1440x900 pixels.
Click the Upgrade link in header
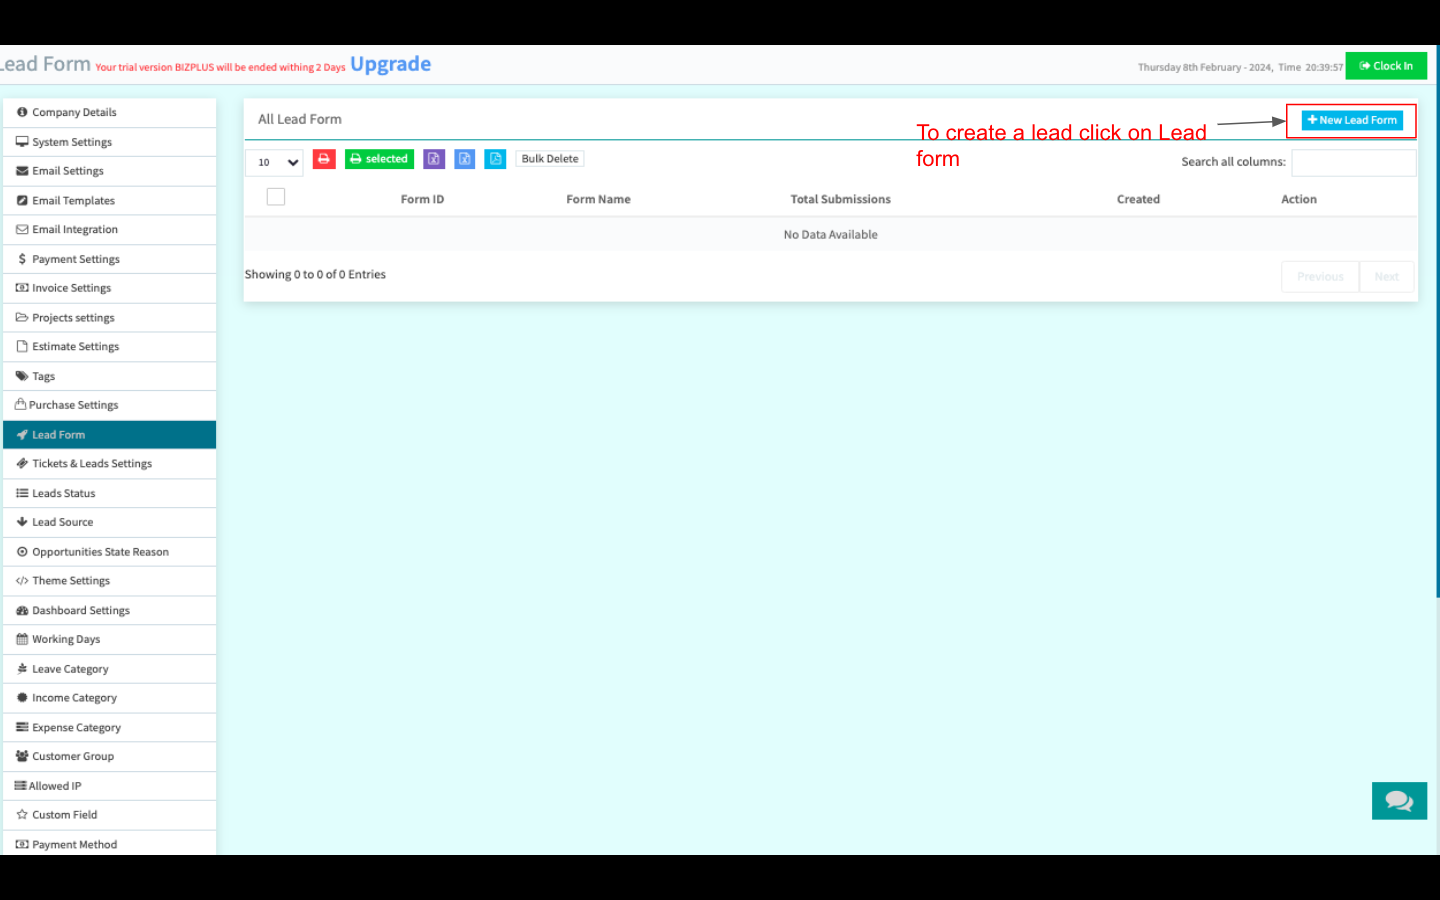pyautogui.click(x=390, y=65)
